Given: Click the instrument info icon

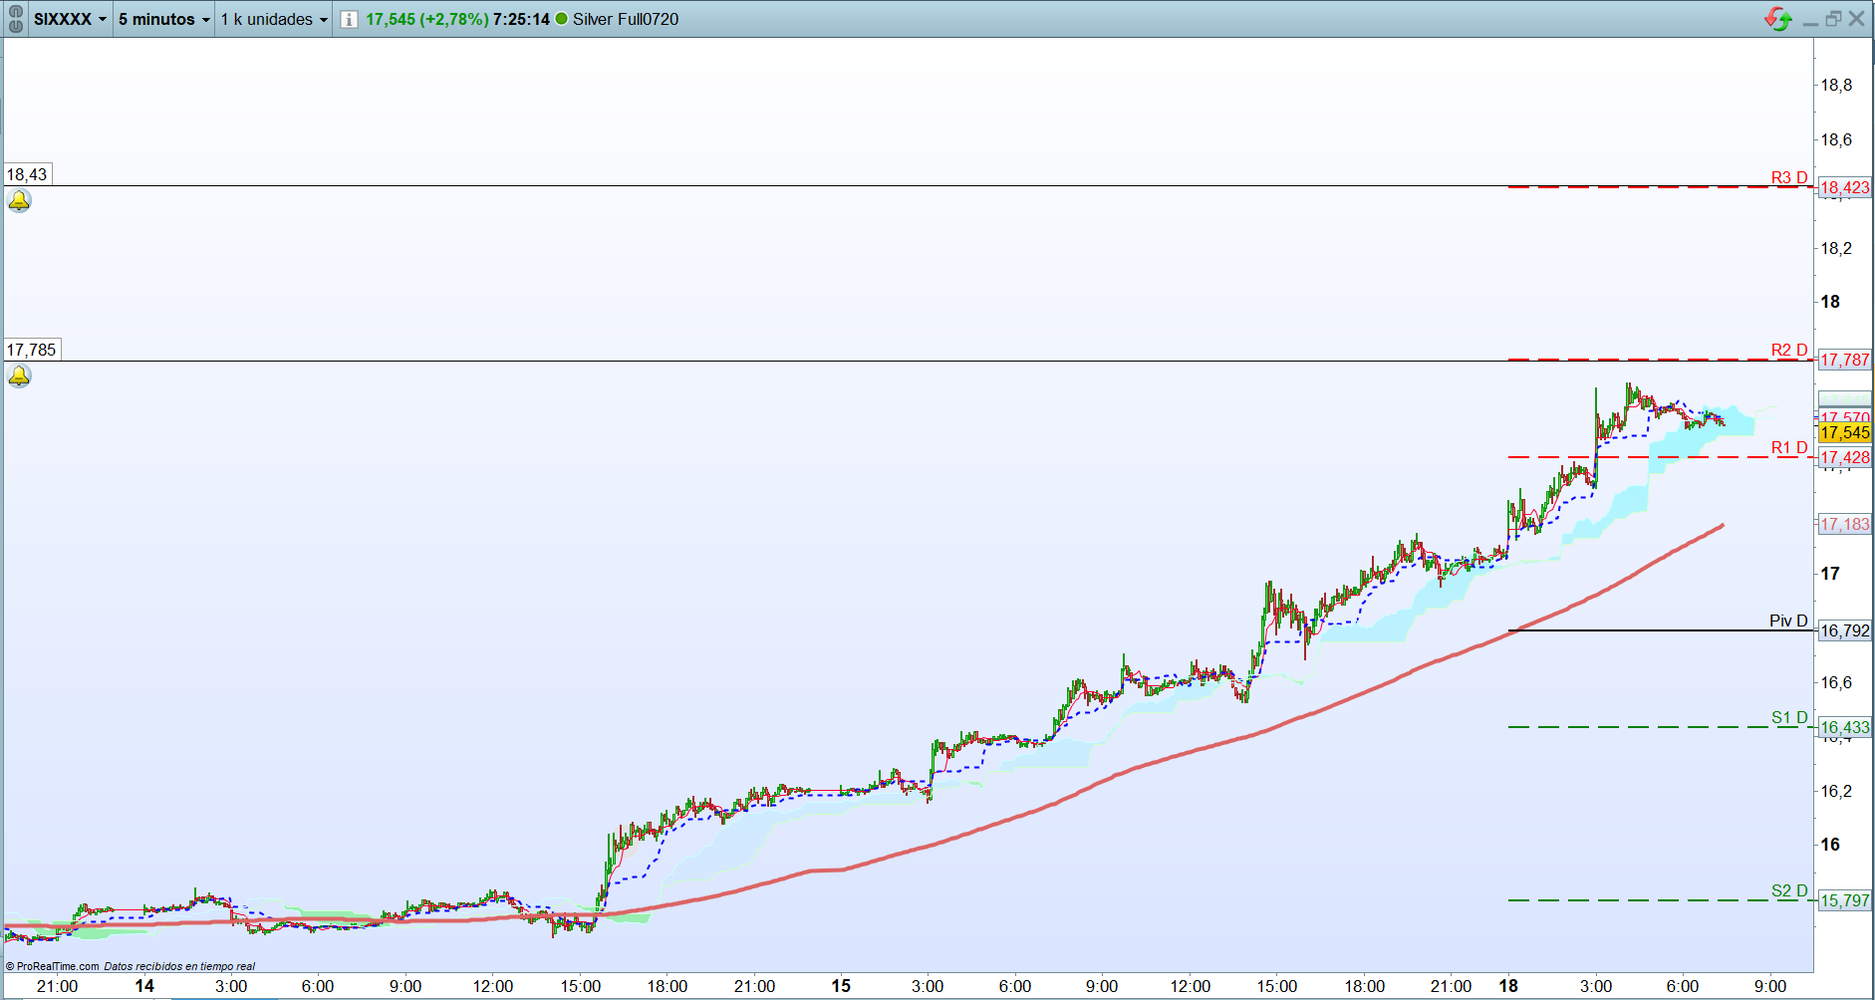Looking at the screenshot, I should pos(348,19).
